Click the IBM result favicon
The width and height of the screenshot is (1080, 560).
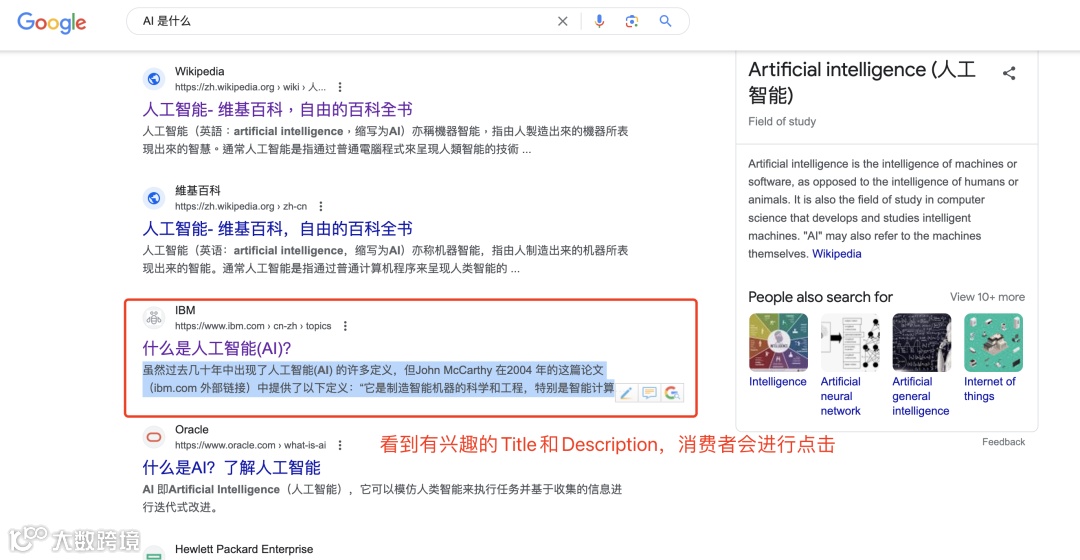(154, 318)
